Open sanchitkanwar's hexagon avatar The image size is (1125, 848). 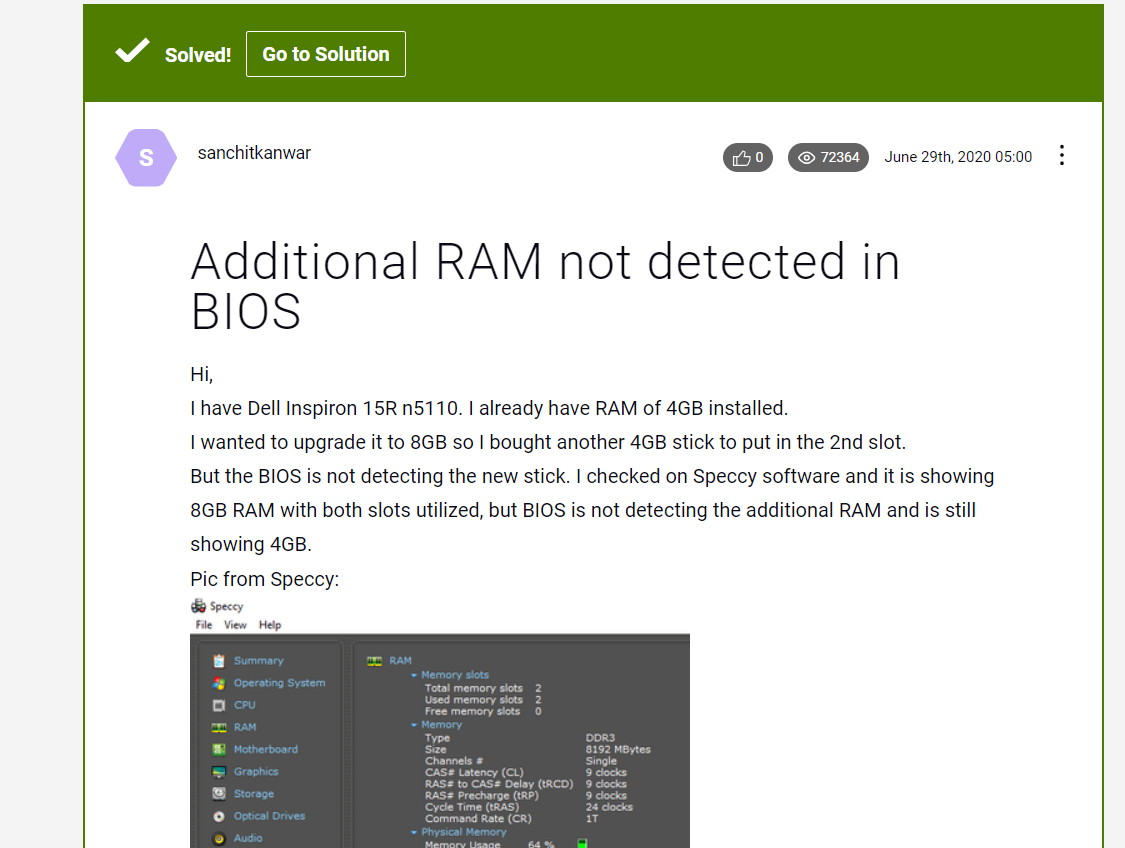pyautogui.click(x=146, y=158)
